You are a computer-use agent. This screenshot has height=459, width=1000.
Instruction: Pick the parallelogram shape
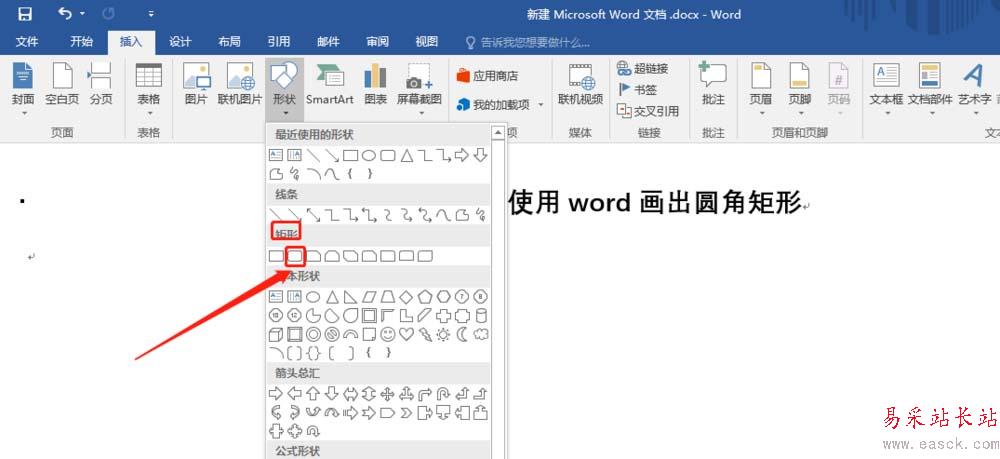pos(369,296)
